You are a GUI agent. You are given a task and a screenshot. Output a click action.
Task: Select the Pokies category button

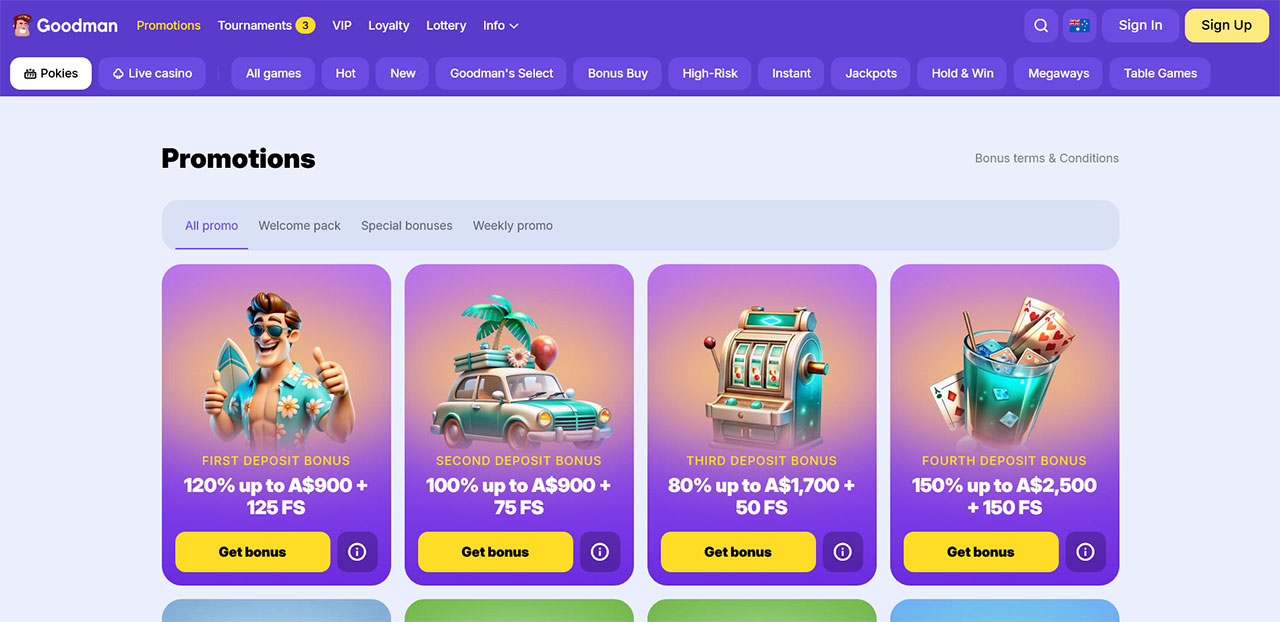tap(51, 73)
